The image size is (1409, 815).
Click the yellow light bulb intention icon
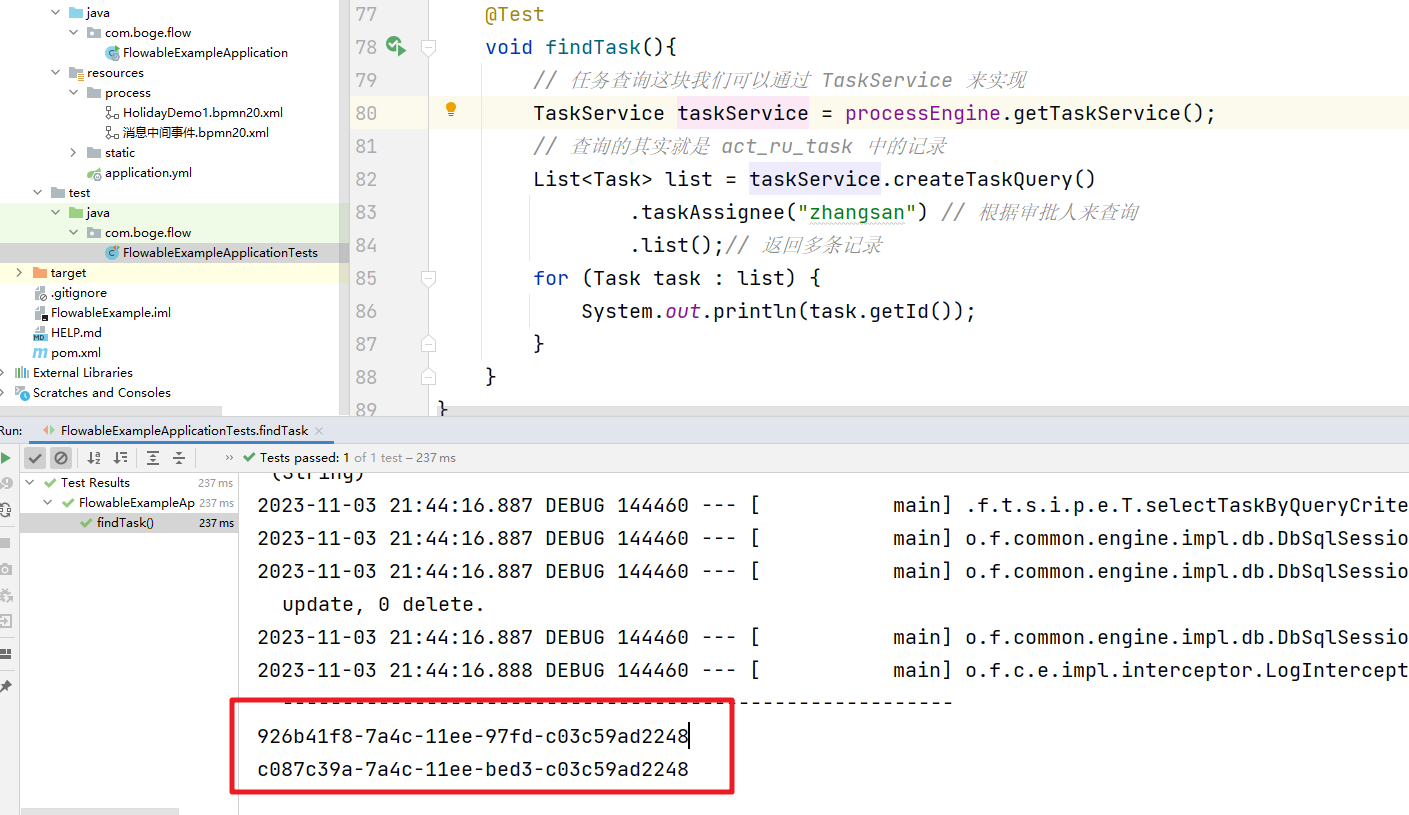pos(450,110)
